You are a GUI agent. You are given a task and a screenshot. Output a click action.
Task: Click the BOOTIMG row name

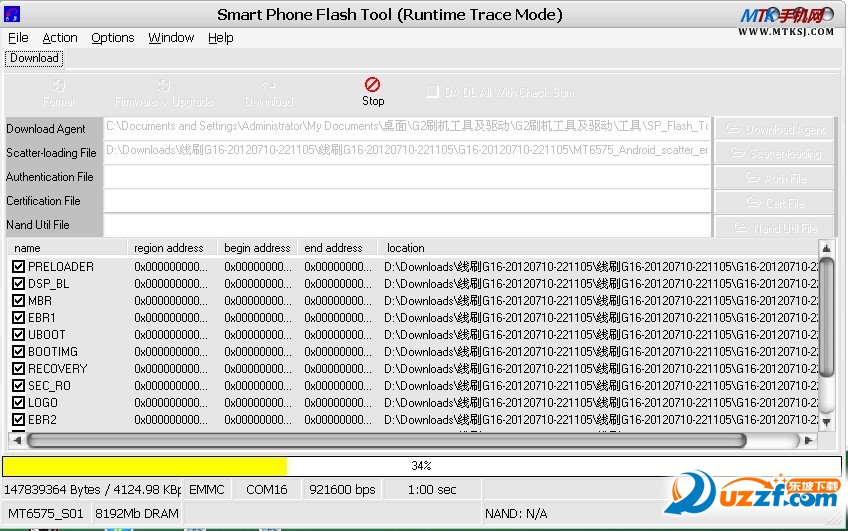[x=53, y=351]
